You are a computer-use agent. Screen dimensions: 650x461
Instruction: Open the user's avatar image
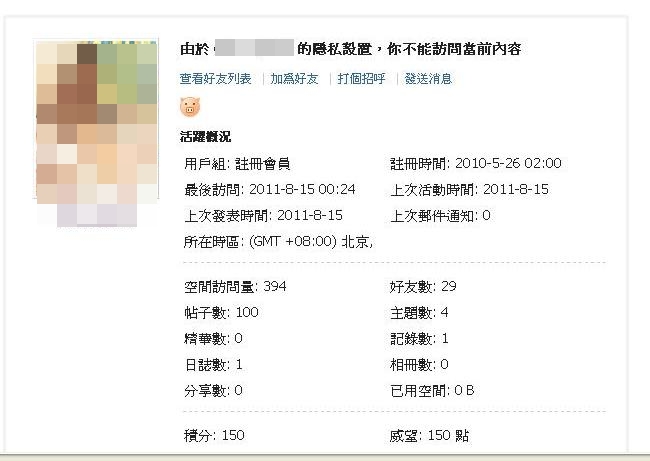(x=96, y=132)
